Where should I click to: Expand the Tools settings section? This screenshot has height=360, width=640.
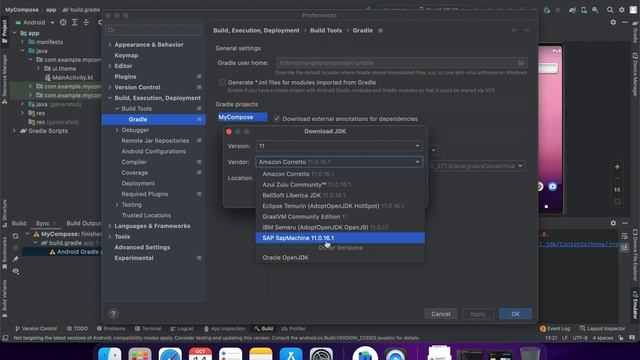(x=109, y=236)
